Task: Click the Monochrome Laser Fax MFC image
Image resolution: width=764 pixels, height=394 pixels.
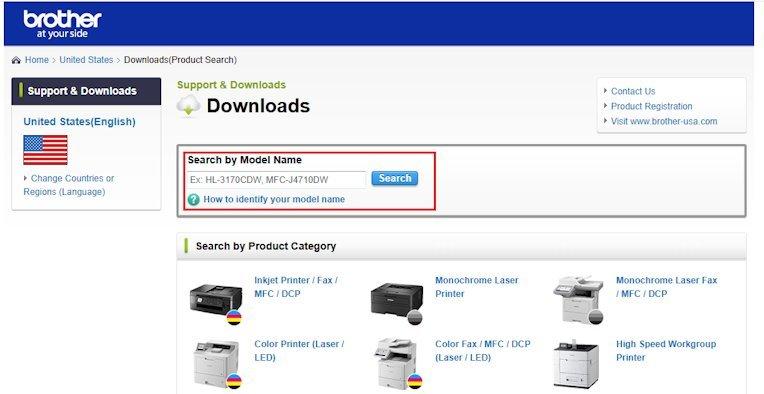Action: pos(578,300)
